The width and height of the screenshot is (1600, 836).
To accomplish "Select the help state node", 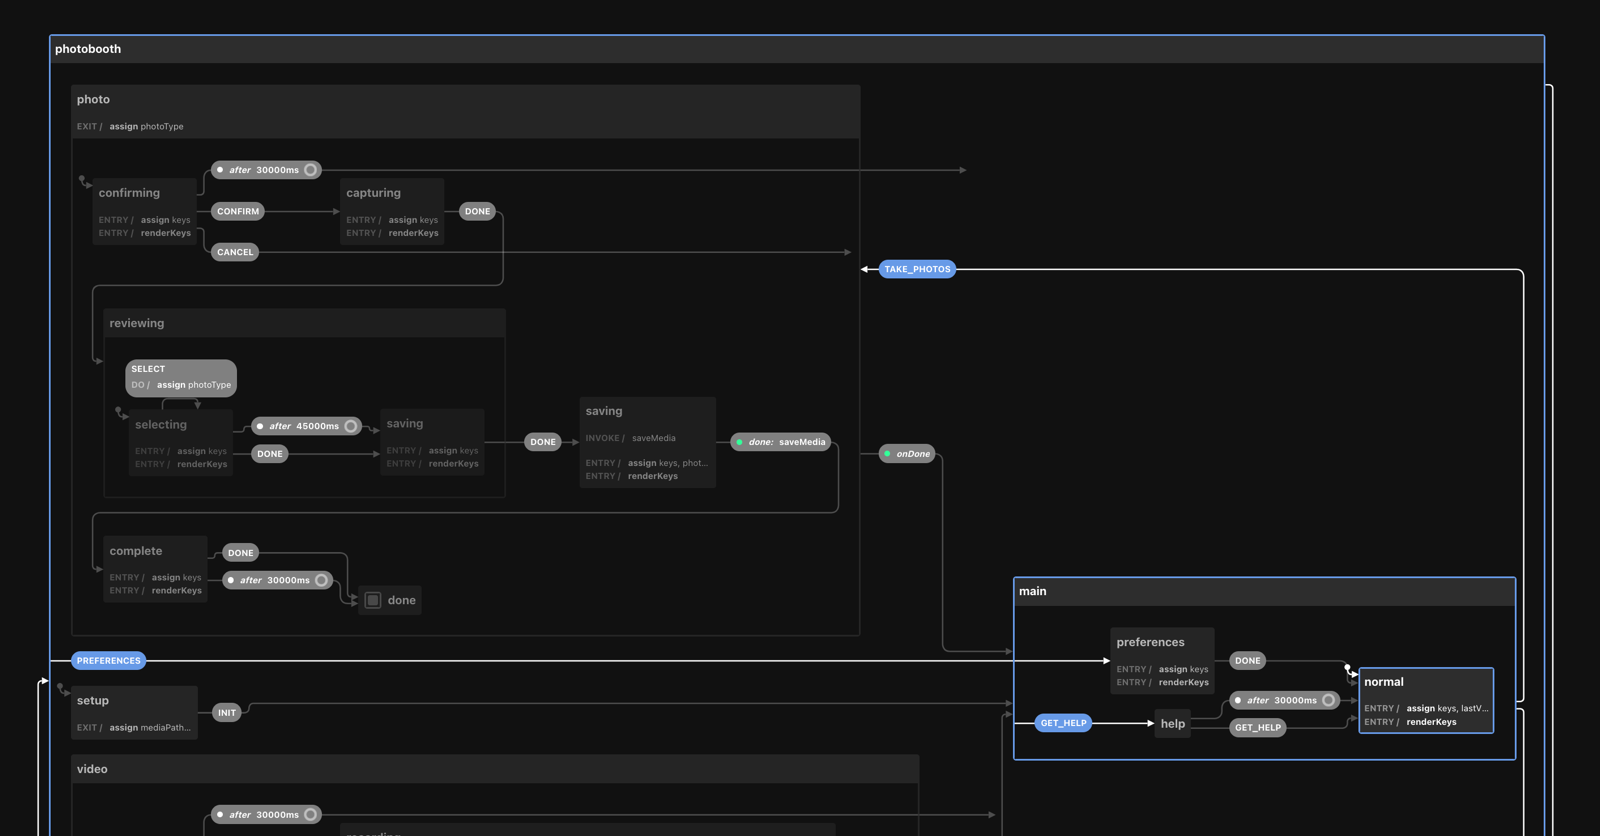I will coord(1172,724).
